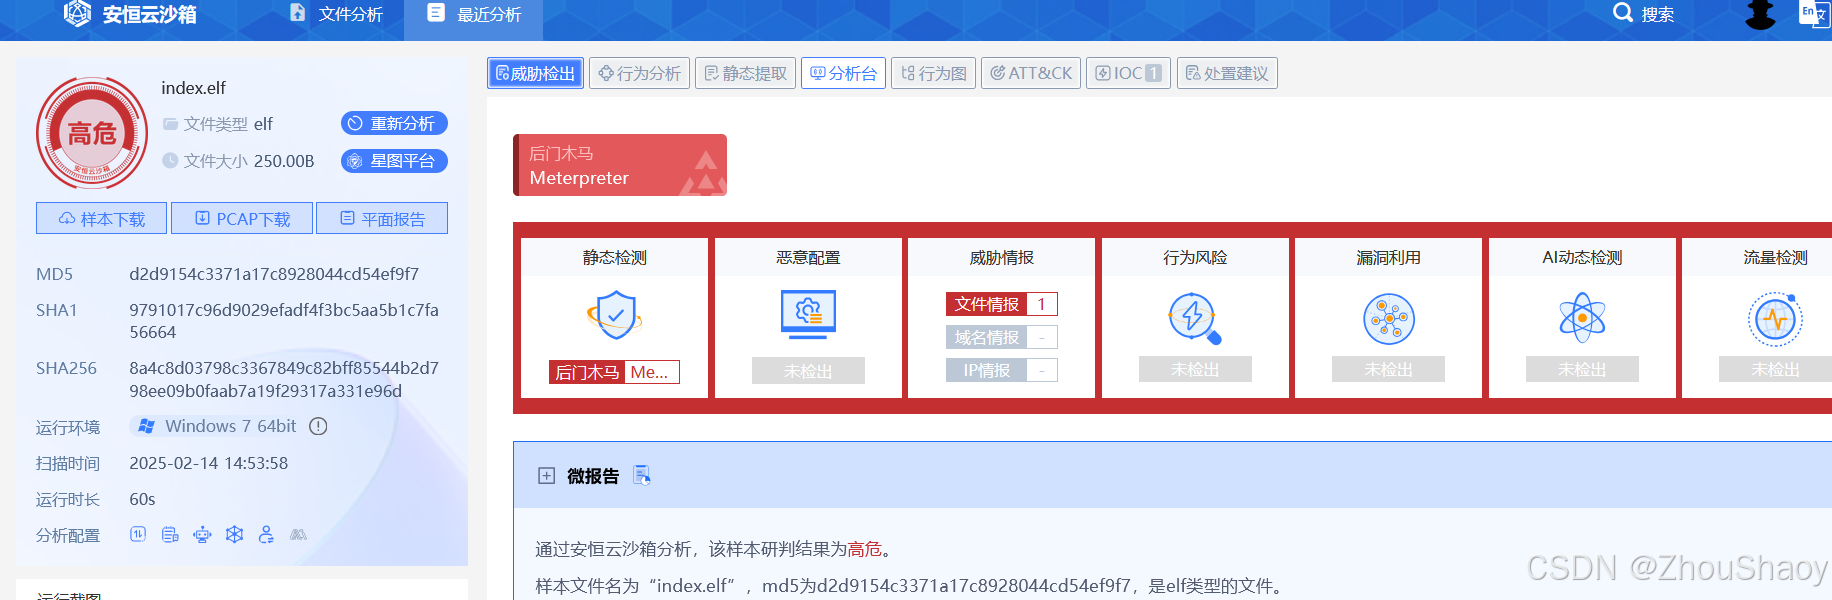
Task: Click the user simulation config icon in 分析配置
Action: point(266,535)
